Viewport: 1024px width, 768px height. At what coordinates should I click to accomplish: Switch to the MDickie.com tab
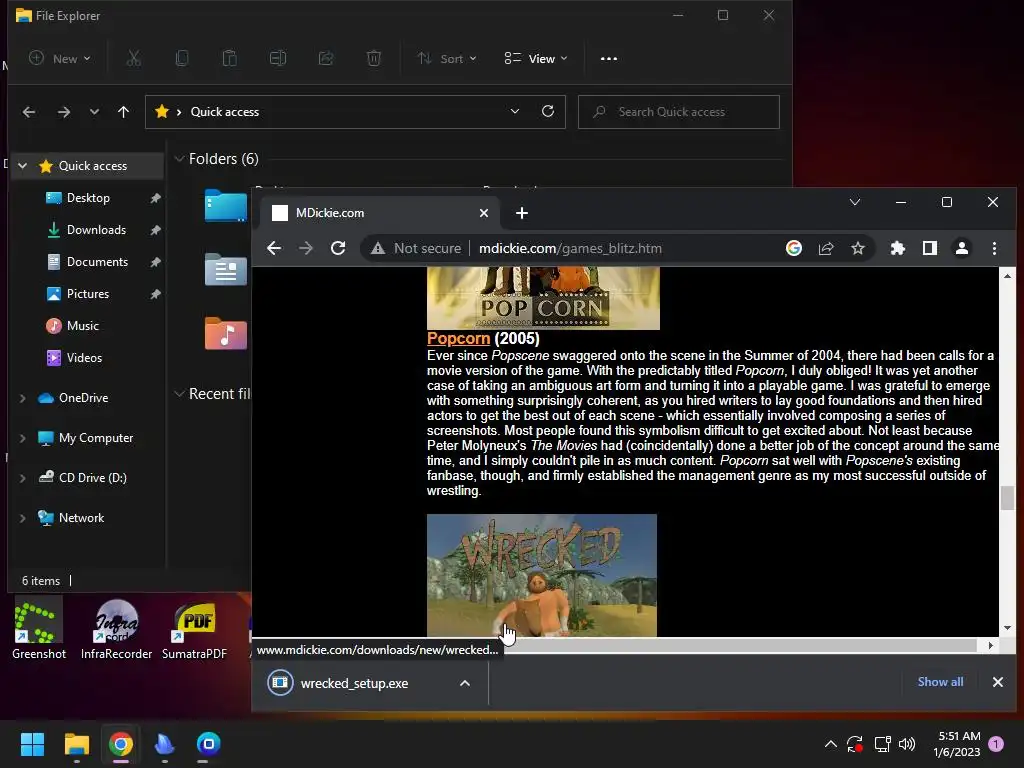[x=379, y=213]
